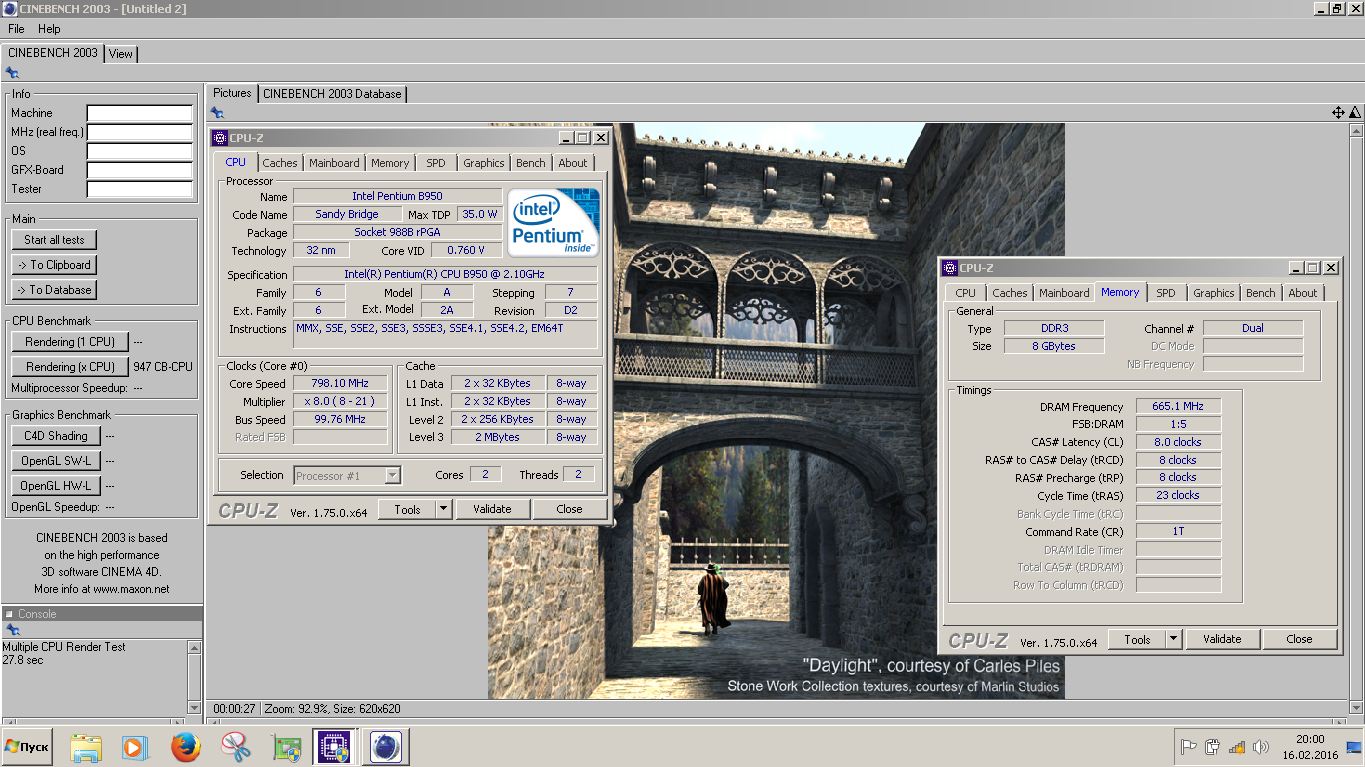Open About tab in right CPU-Z window
Screen dimensions: 1365x767
1302,293
